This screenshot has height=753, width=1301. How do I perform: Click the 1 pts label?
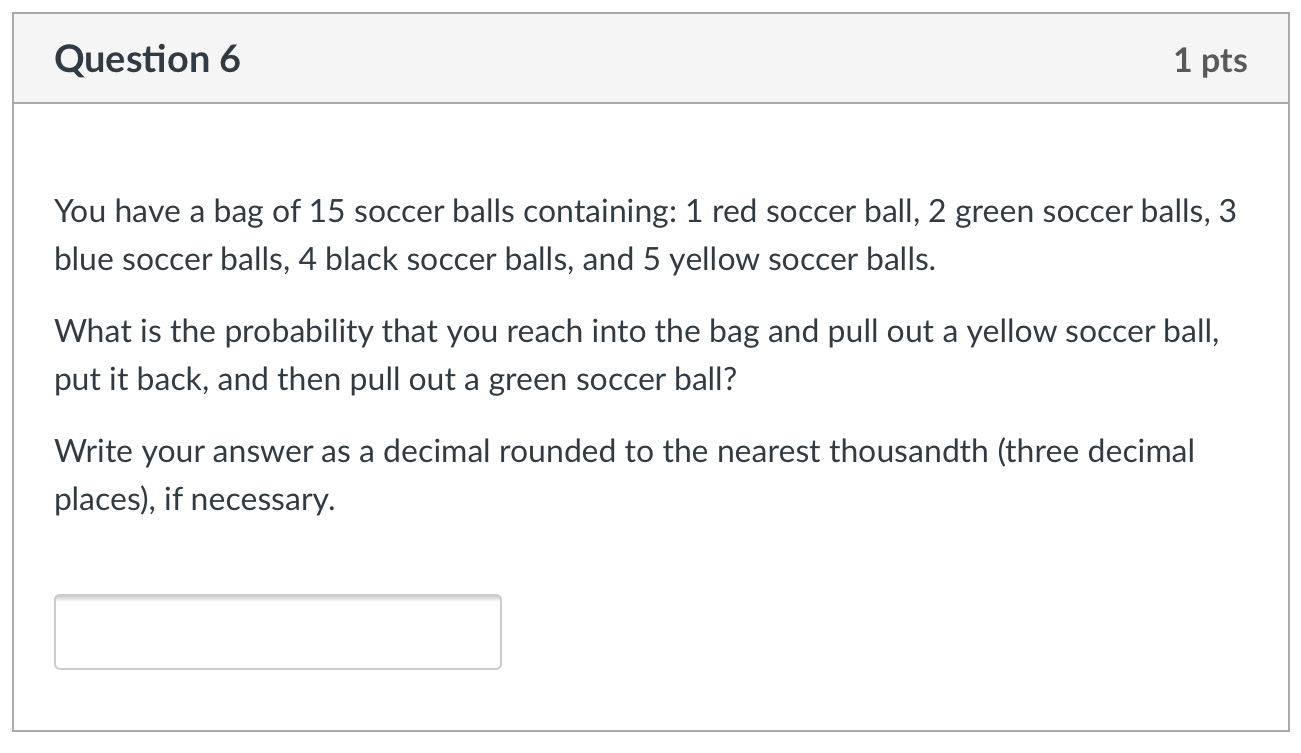[1212, 59]
